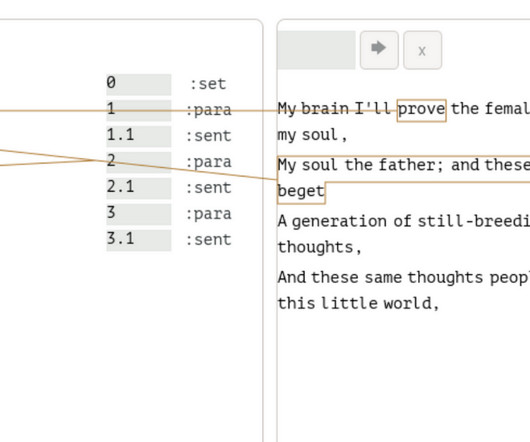Click the highlighted word 'prove'
530x442 pixels.
point(421,110)
